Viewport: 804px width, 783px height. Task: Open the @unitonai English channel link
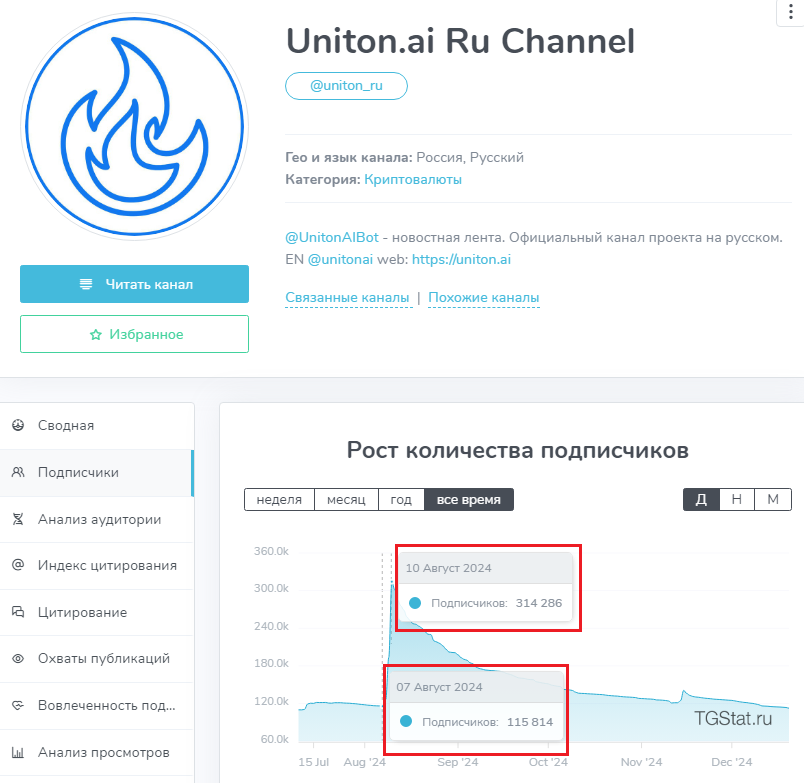click(x=340, y=259)
